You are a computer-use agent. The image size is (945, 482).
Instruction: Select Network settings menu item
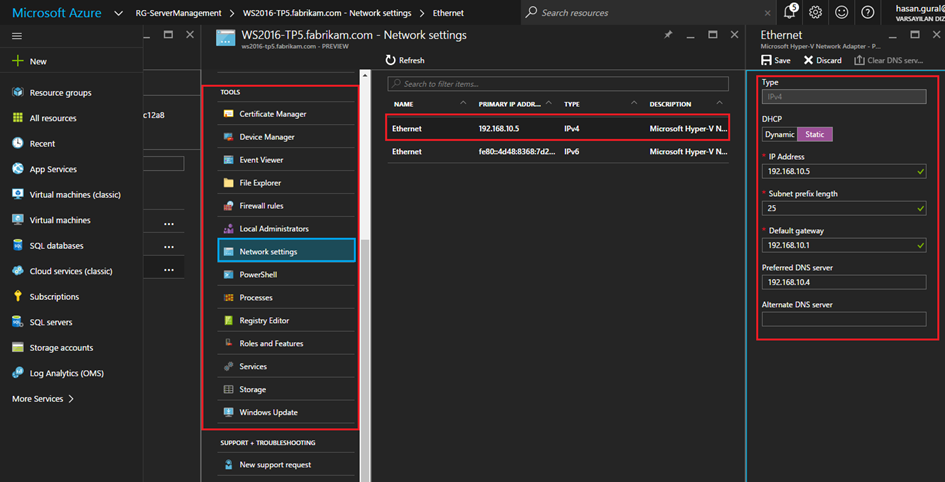[286, 251]
